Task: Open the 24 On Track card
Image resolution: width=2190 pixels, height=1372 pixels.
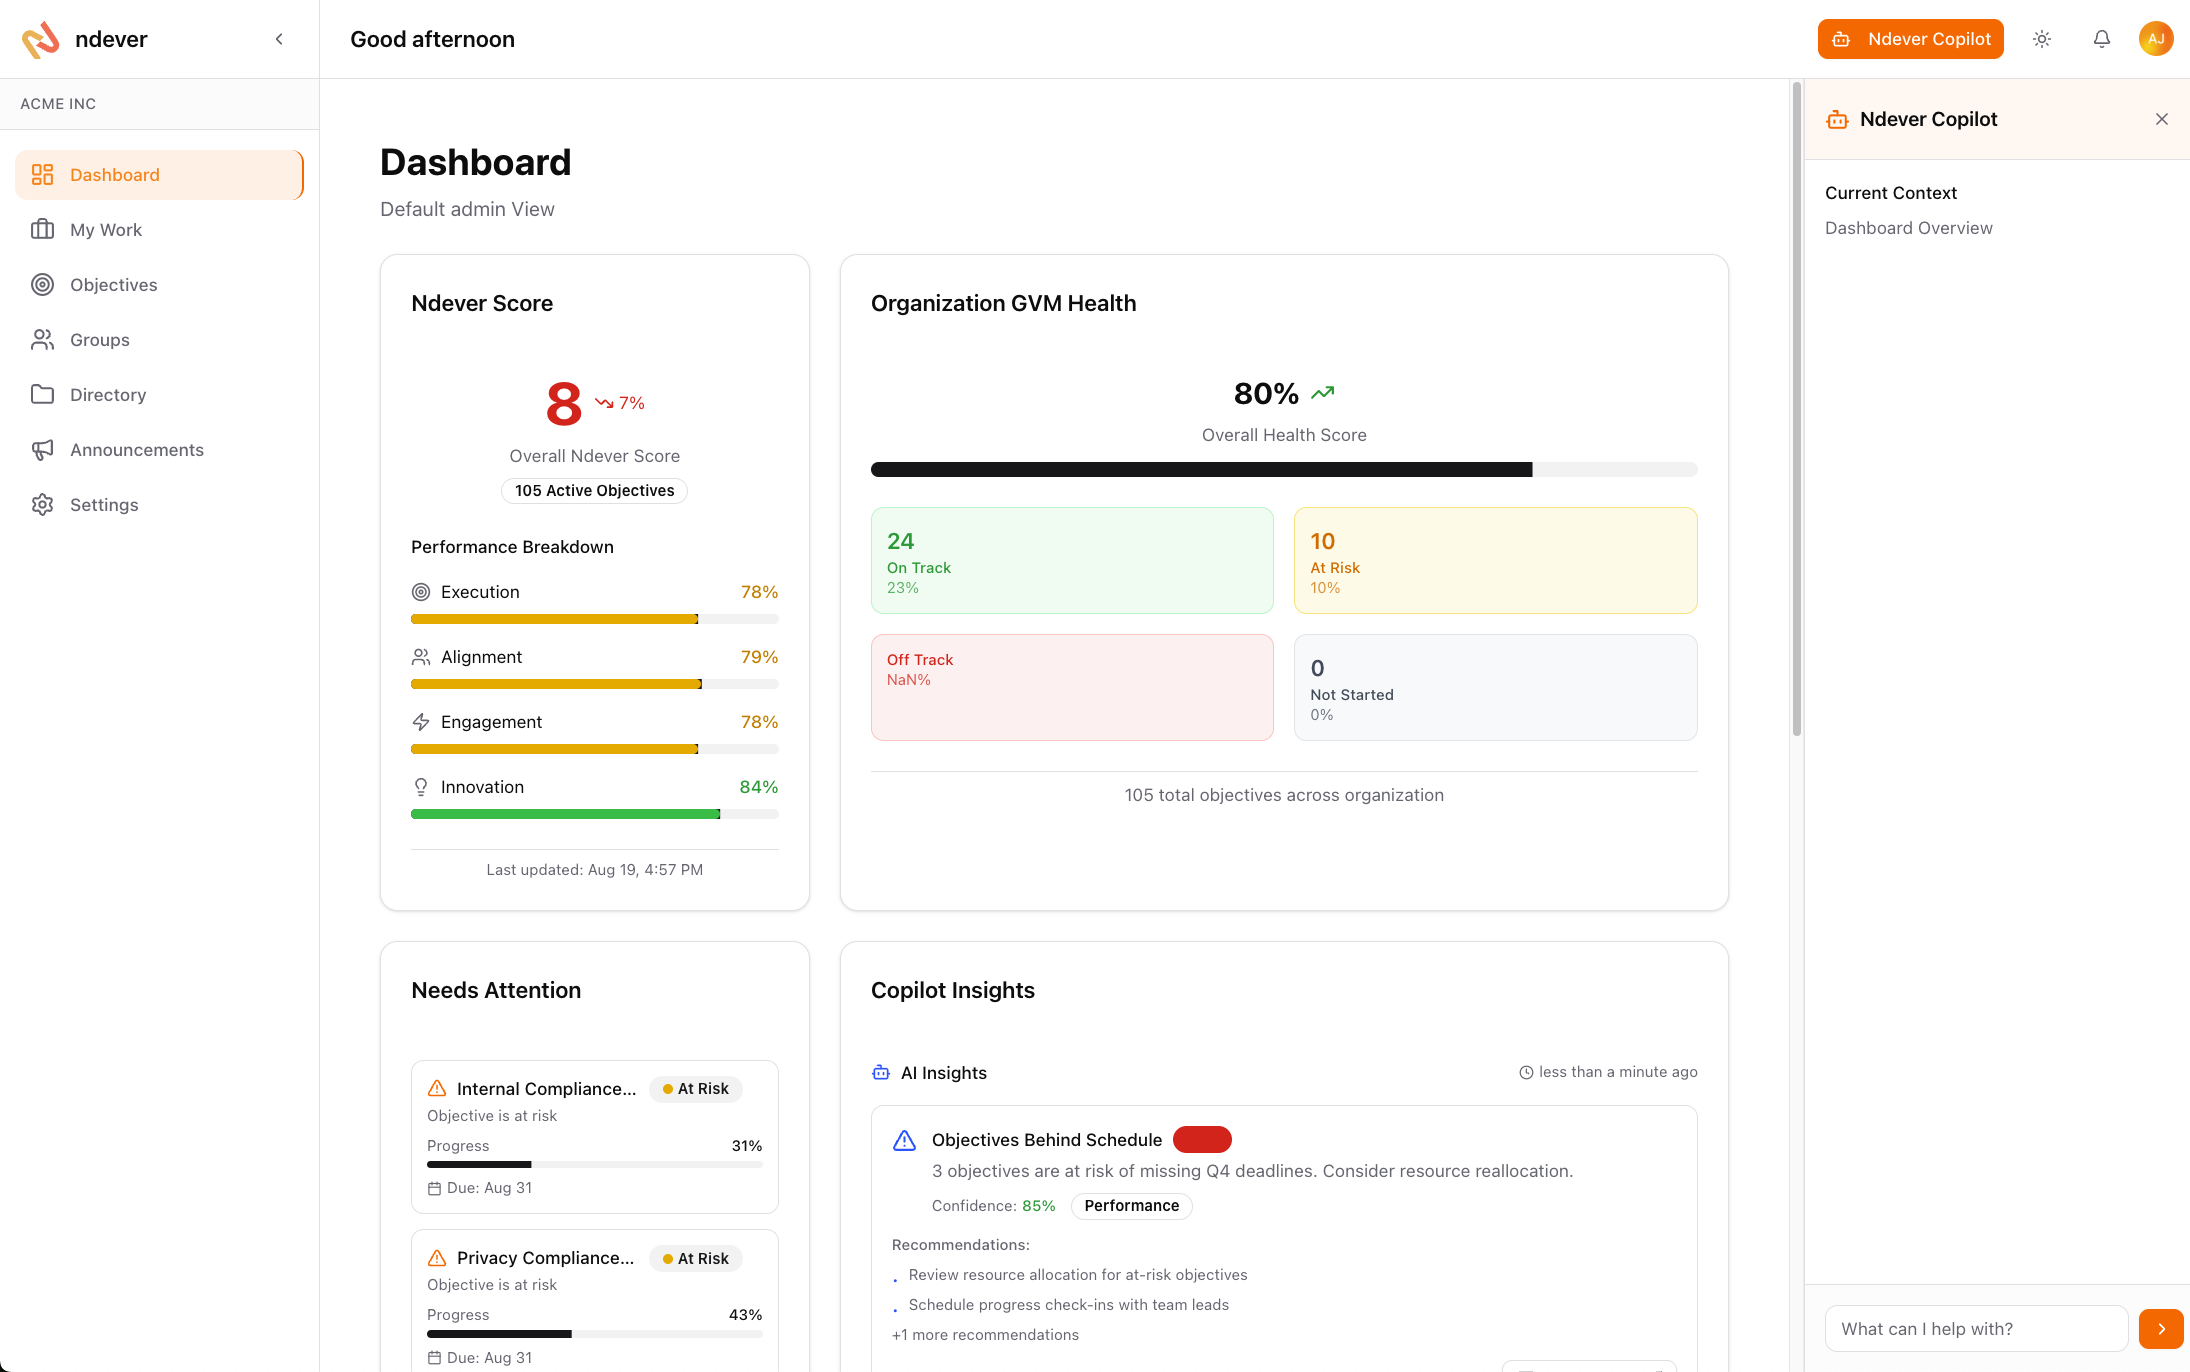Action: coord(1072,560)
